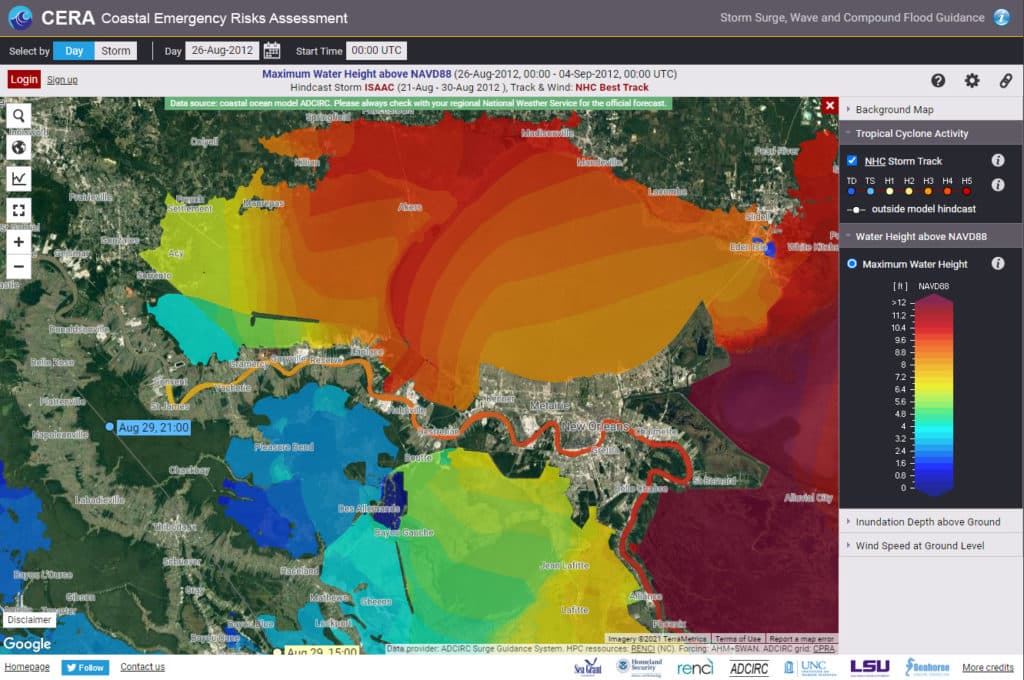
Task: Select the Maximum Water Height radio button
Action: coord(852,264)
